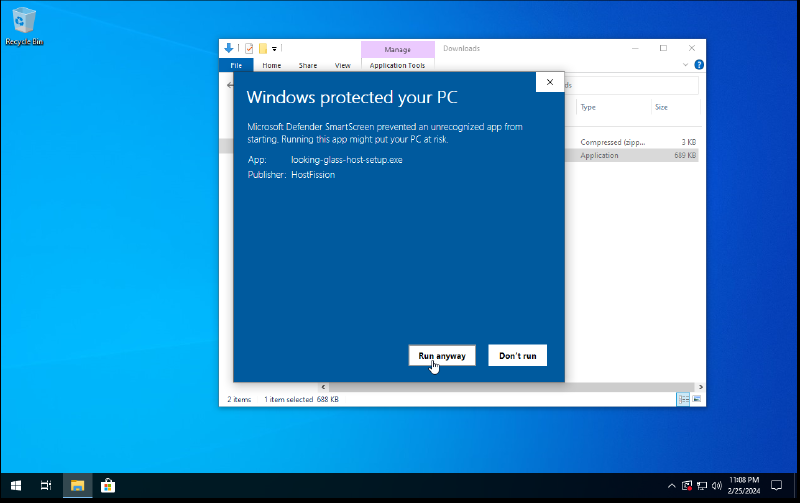800x503 pixels.
Task: Open the network tray icon
Action: [x=702, y=486]
